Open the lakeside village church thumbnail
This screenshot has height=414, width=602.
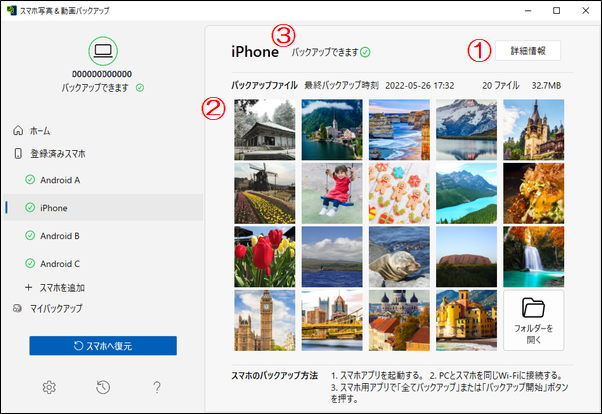point(332,130)
